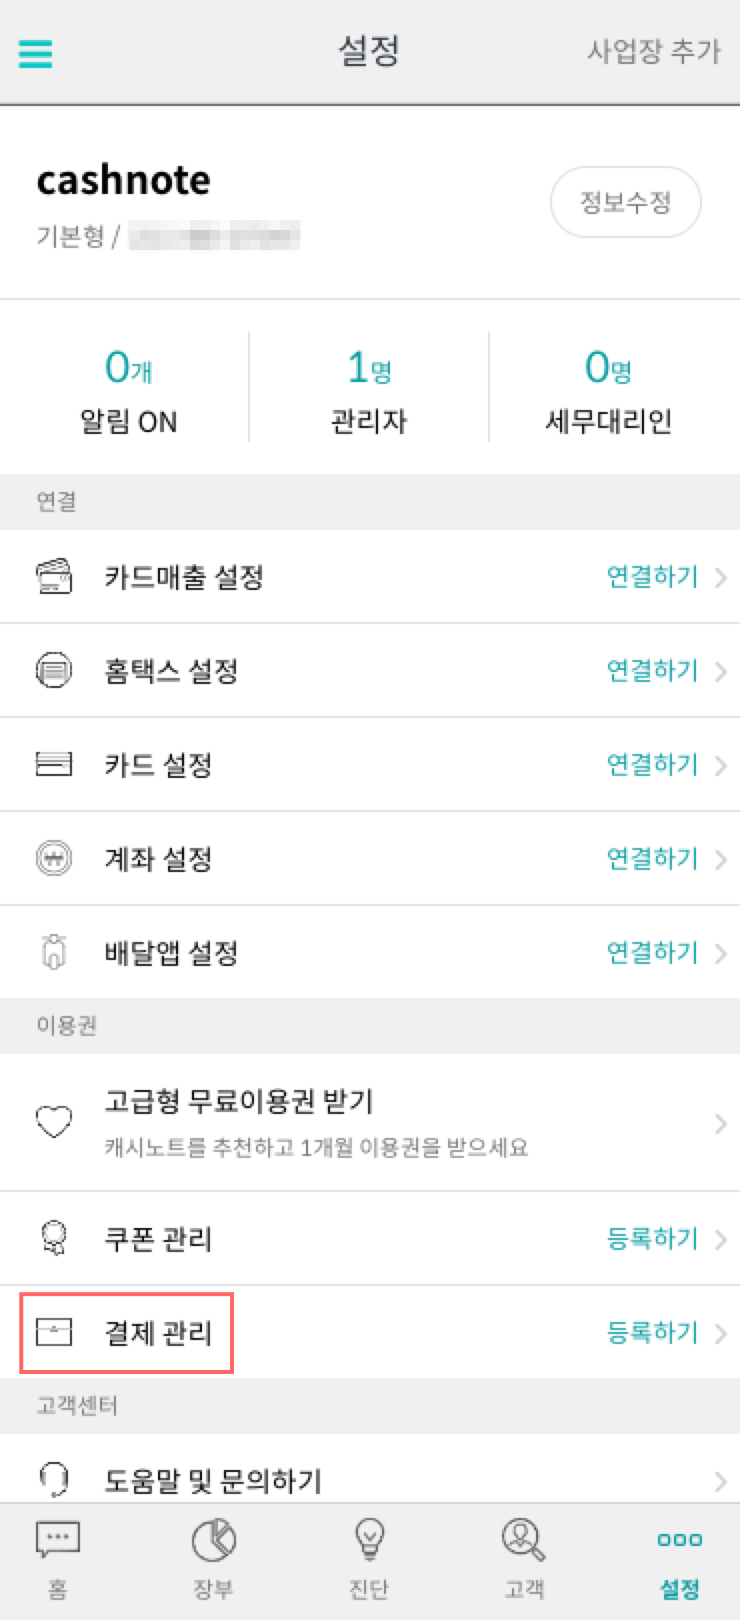This screenshot has height=1620, width=740.
Task: Tap the coupon ribbon icon
Action: (x=54, y=1238)
